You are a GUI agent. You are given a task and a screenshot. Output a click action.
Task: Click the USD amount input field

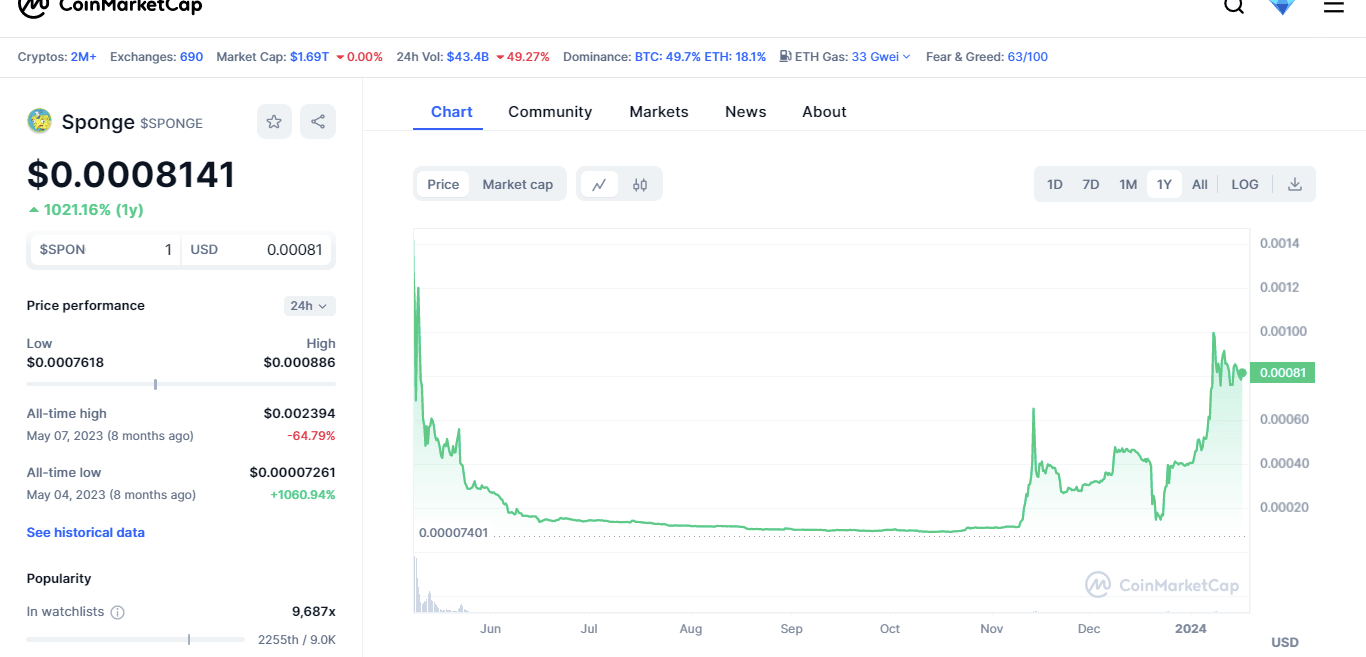point(257,250)
